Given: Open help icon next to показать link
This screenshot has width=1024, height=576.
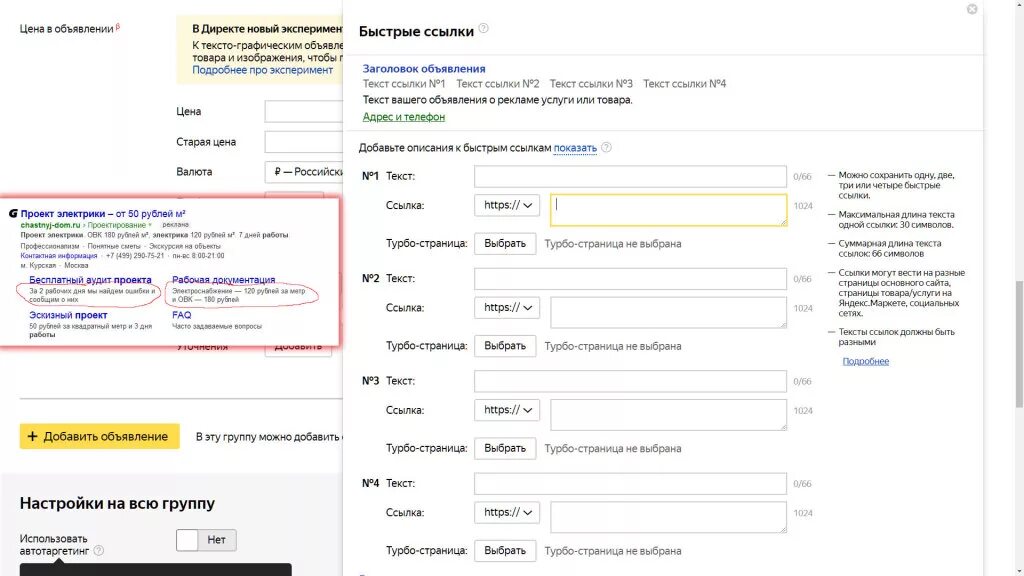Looking at the screenshot, I should [606, 148].
